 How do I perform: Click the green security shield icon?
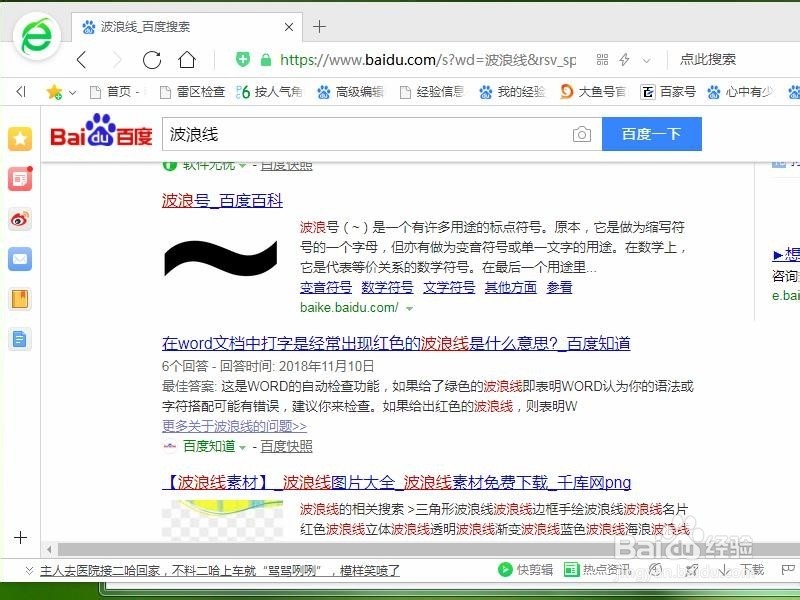(243, 60)
